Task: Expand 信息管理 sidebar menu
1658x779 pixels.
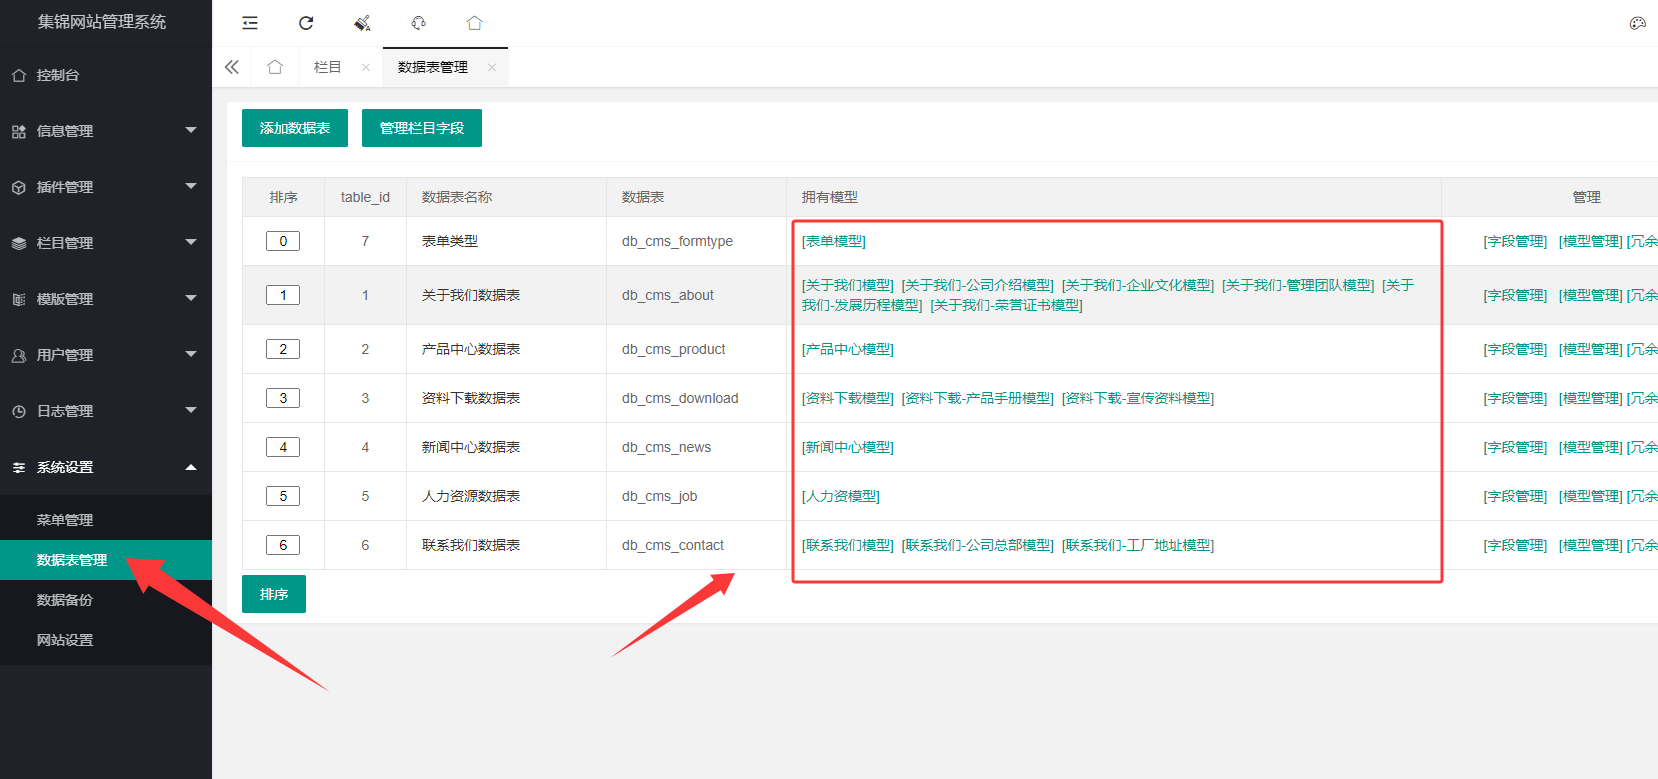Action: click(106, 131)
